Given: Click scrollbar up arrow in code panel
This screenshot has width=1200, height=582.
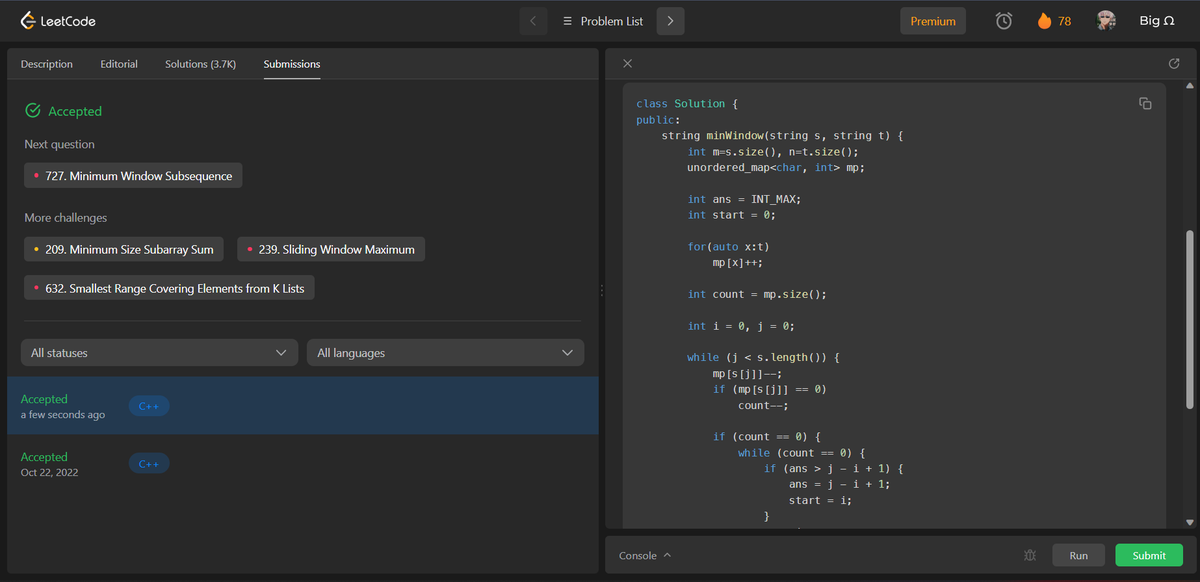Looking at the screenshot, I should coord(1189,85).
